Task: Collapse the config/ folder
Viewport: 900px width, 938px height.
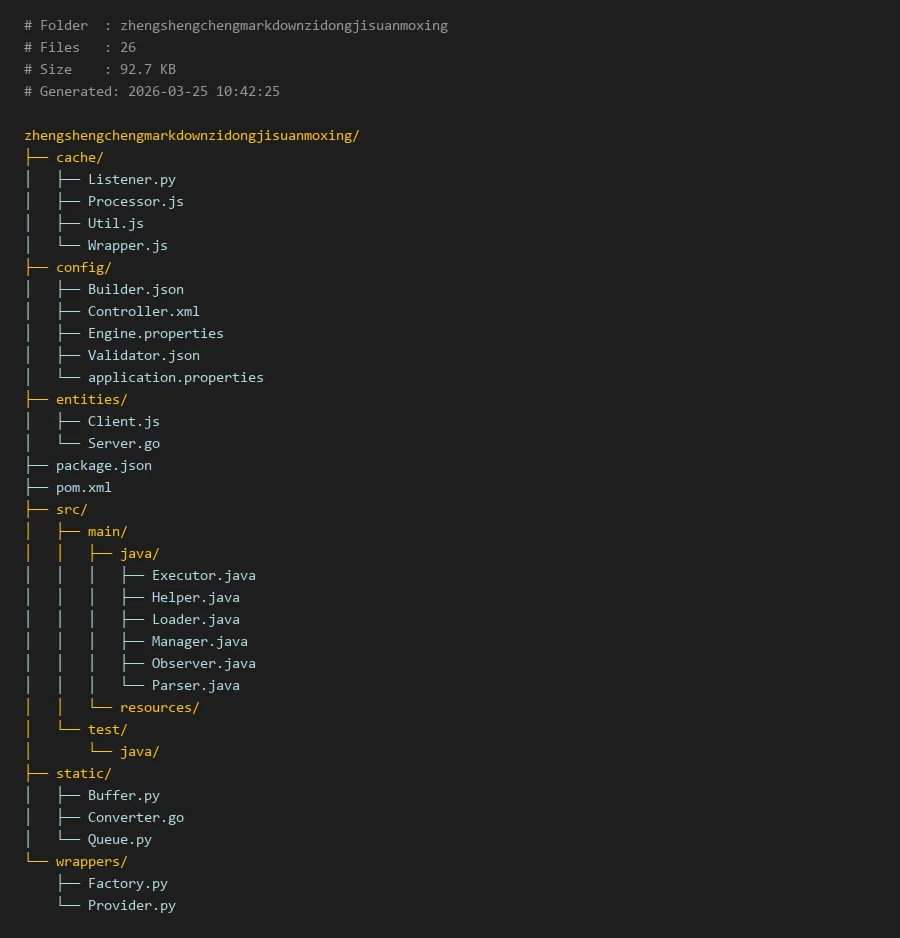Action: 83,267
